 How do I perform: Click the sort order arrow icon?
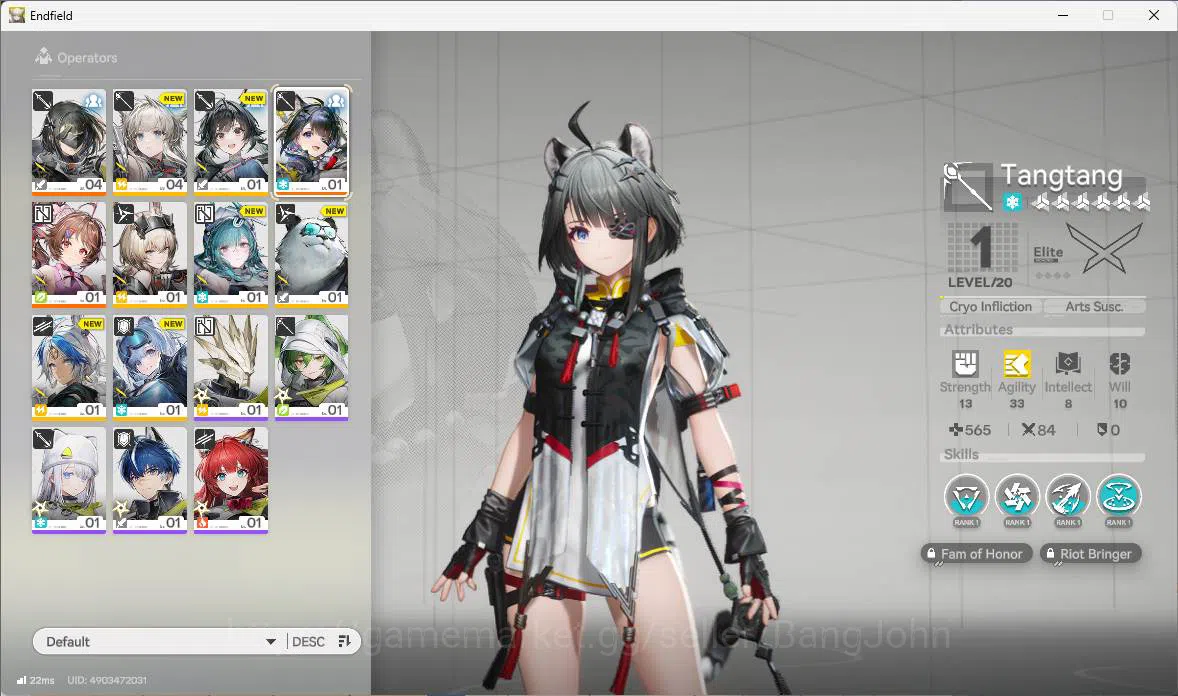point(345,641)
